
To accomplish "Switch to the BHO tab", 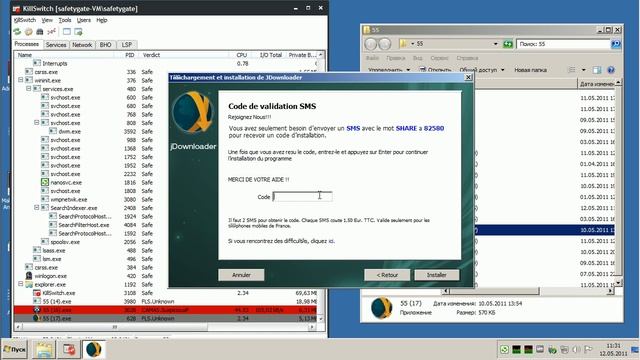I will (106, 45).
